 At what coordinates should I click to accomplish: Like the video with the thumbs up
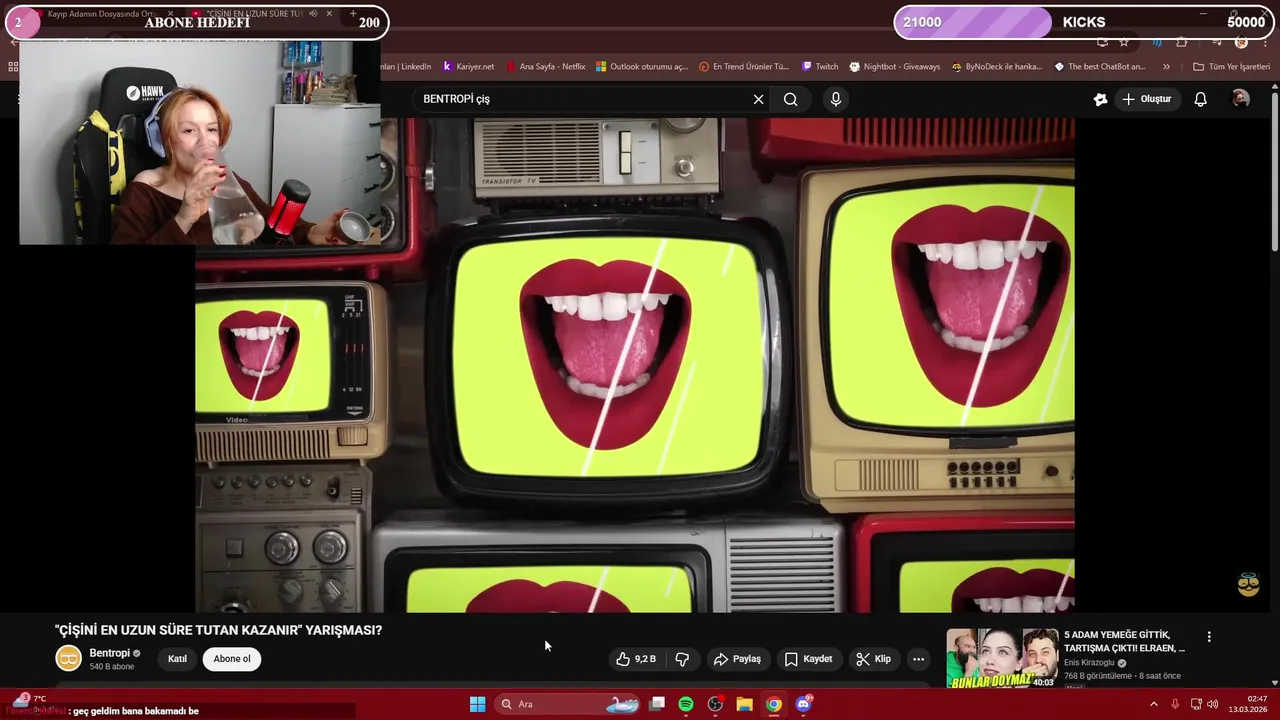[637, 659]
